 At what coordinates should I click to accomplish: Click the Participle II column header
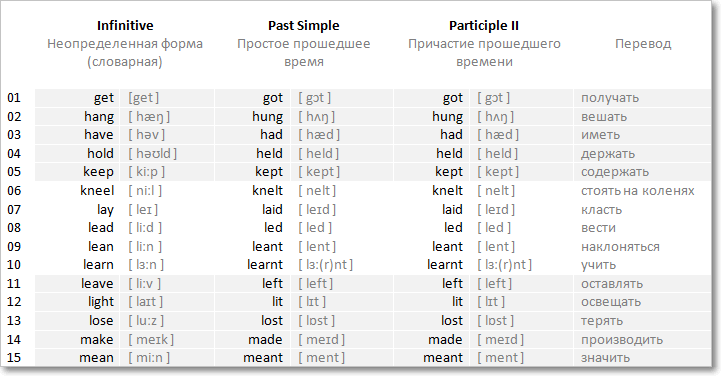click(x=484, y=26)
